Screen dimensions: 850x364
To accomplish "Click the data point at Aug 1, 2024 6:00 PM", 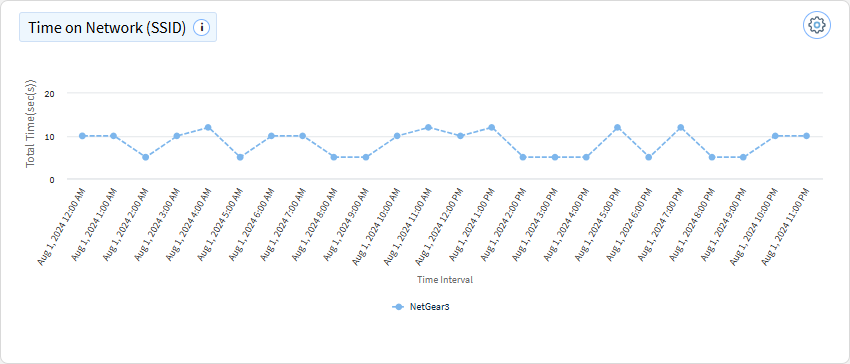I will click(649, 157).
